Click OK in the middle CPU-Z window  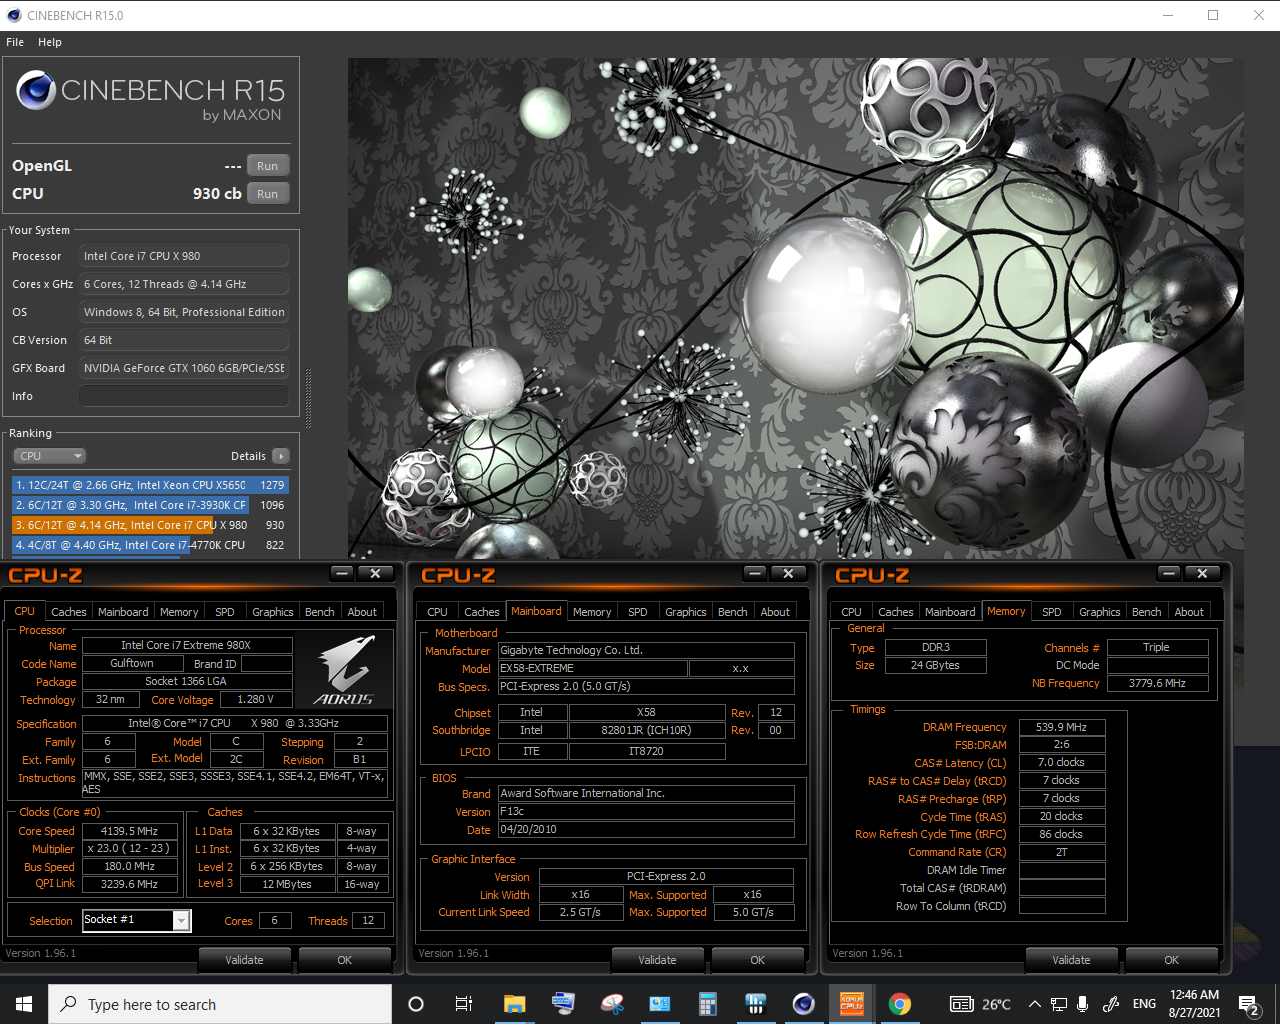click(x=757, y=960)
